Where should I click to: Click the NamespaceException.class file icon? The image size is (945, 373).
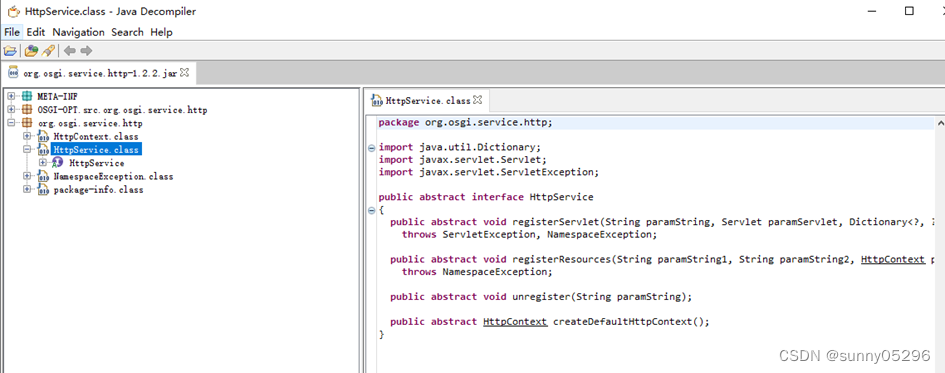[x=43, y=177]
